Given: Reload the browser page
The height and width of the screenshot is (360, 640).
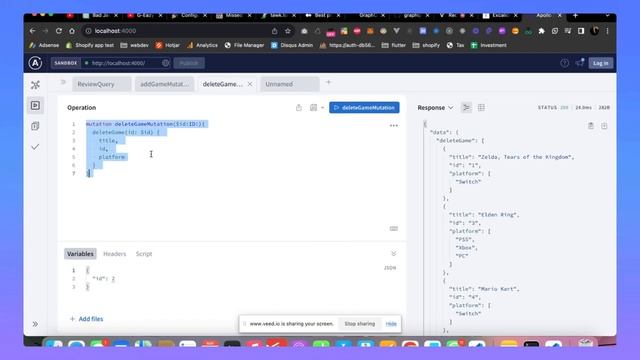Looking at the screenshot, I should 59,31.
